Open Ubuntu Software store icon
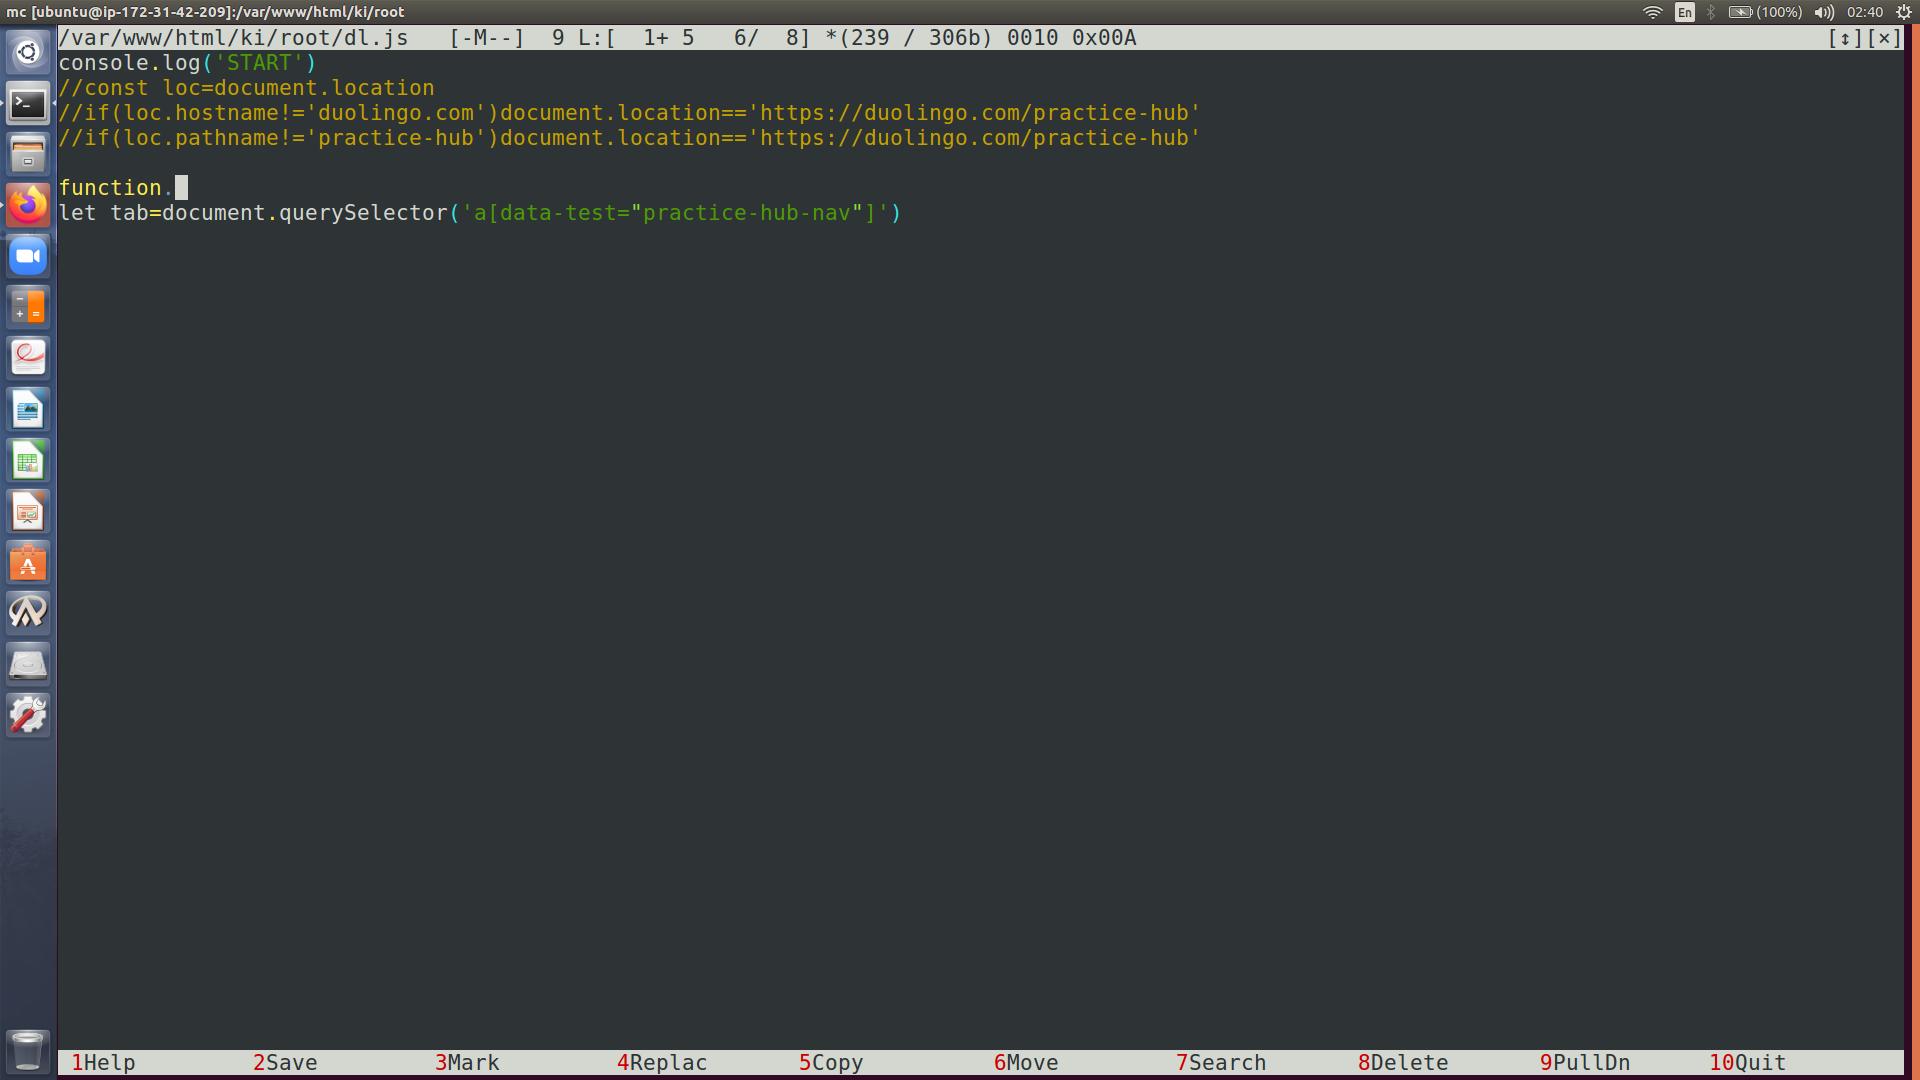The width and height of the screenshot is (1920, 1080). [28, 563]
